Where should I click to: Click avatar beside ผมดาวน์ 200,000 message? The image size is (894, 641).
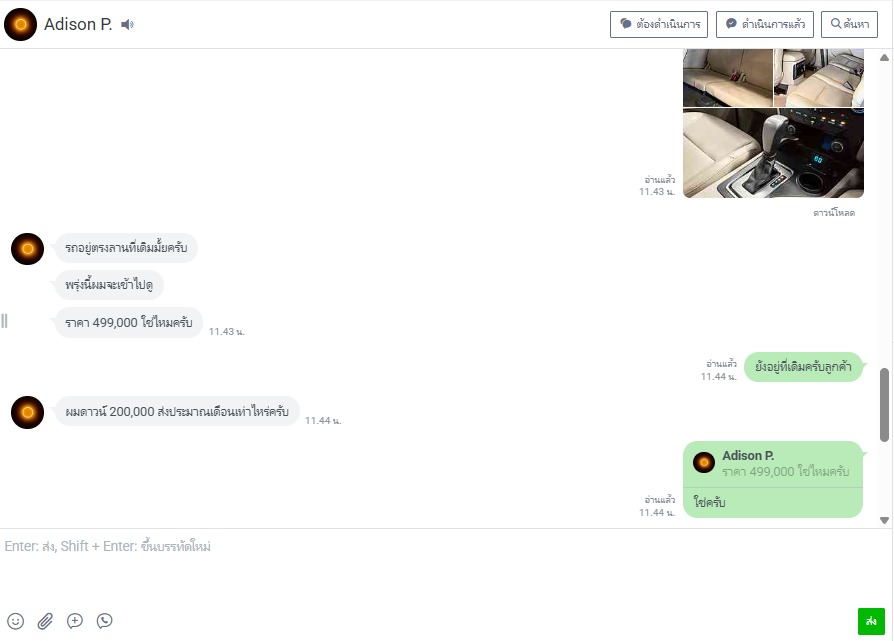[x=27, y=412]
